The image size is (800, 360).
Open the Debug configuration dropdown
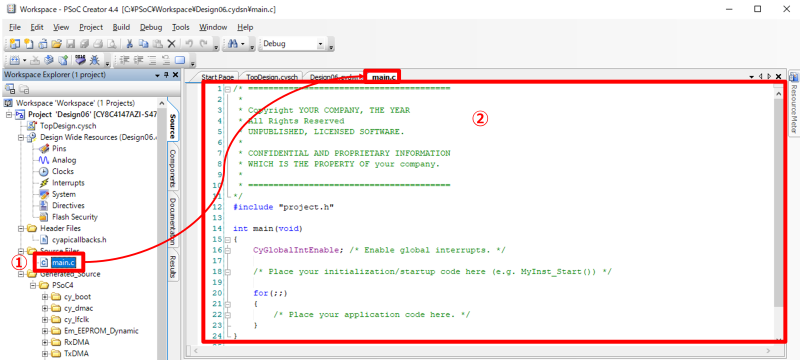point(321,44)
